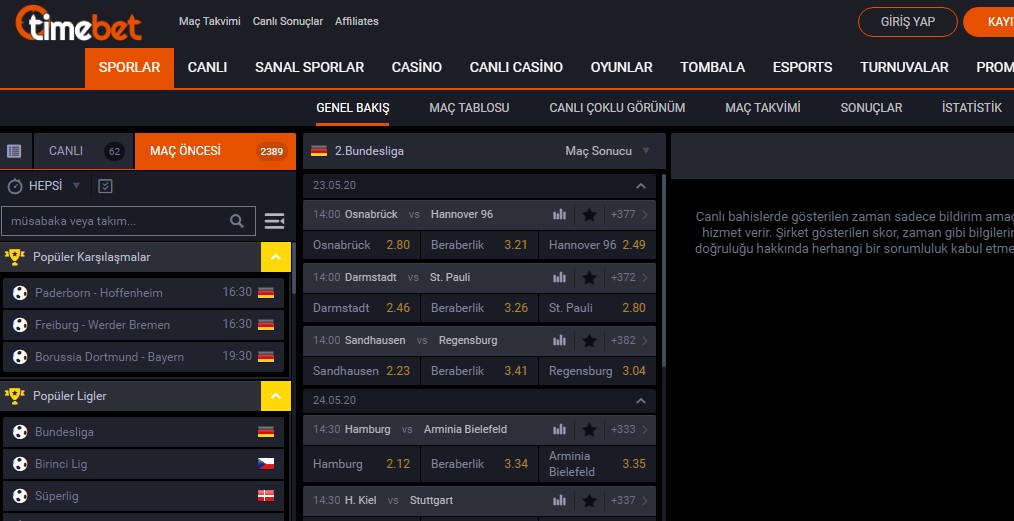Screen dimensions: 1014x521
Task: Switch to the SONUÇLAR tab
Action: (871, 108)
